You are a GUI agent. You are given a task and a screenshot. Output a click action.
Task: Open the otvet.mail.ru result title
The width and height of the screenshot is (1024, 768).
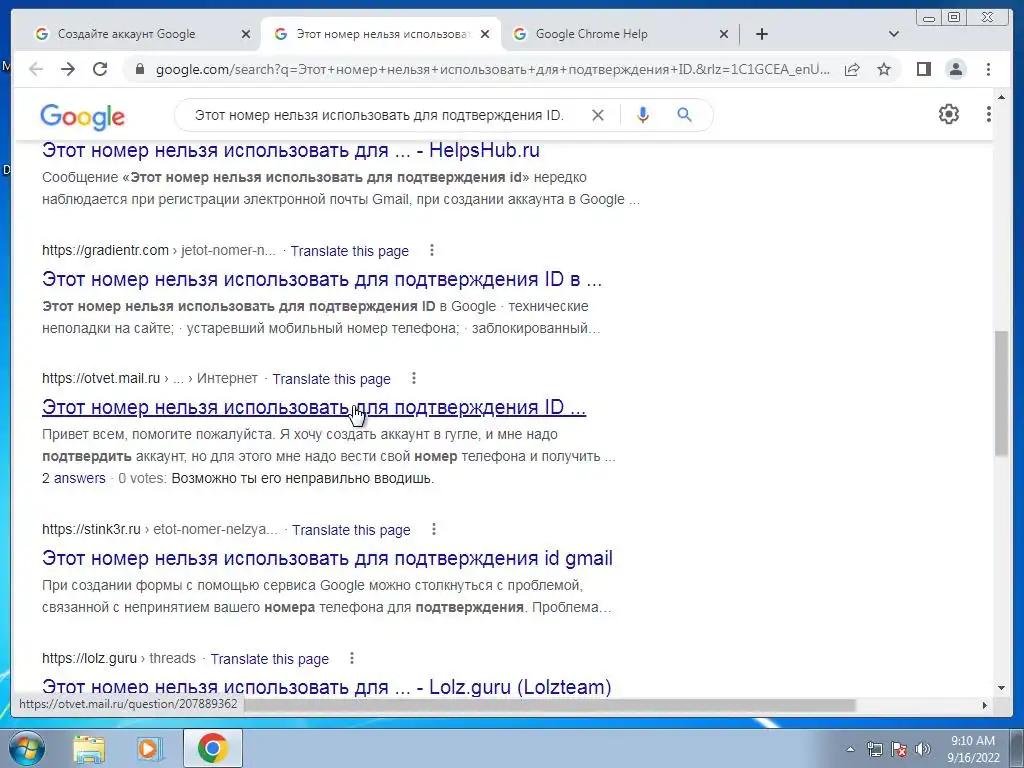314,407
